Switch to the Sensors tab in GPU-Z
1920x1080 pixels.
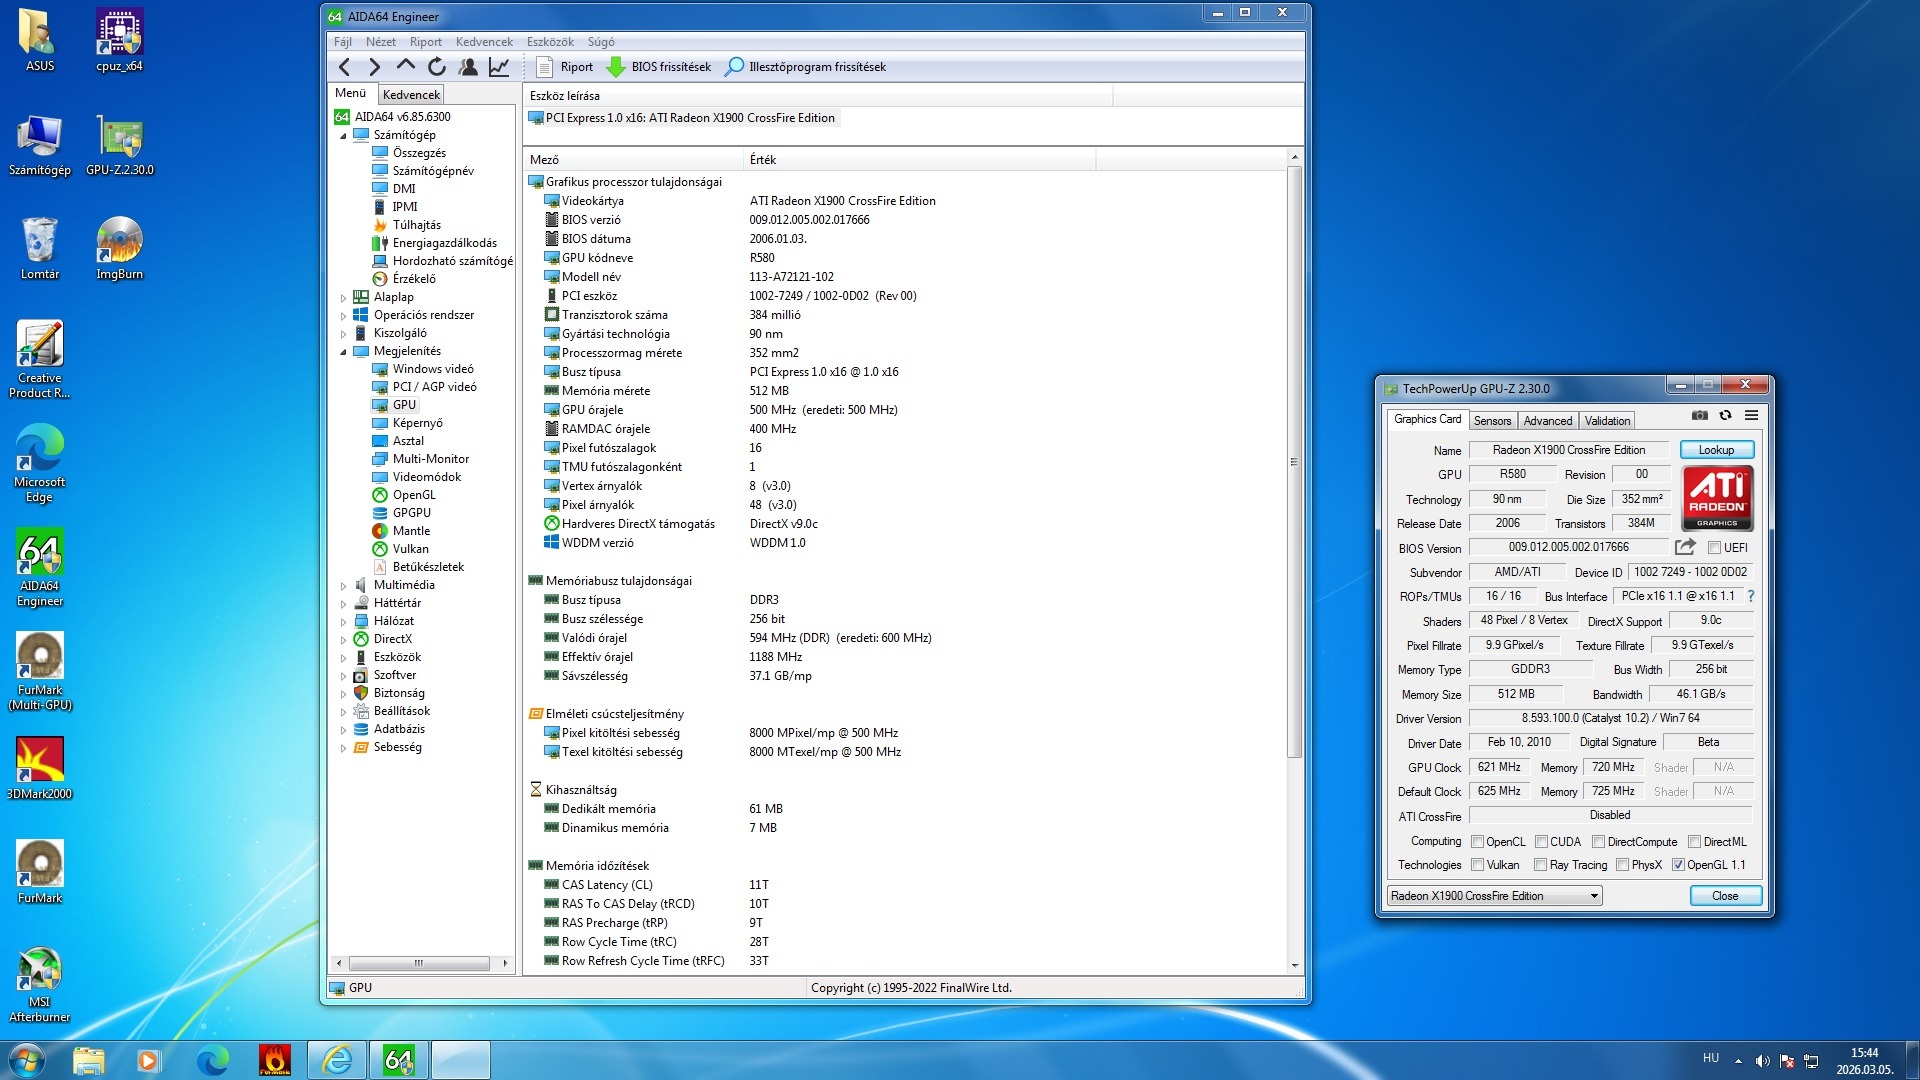(x=1492, y=421)
